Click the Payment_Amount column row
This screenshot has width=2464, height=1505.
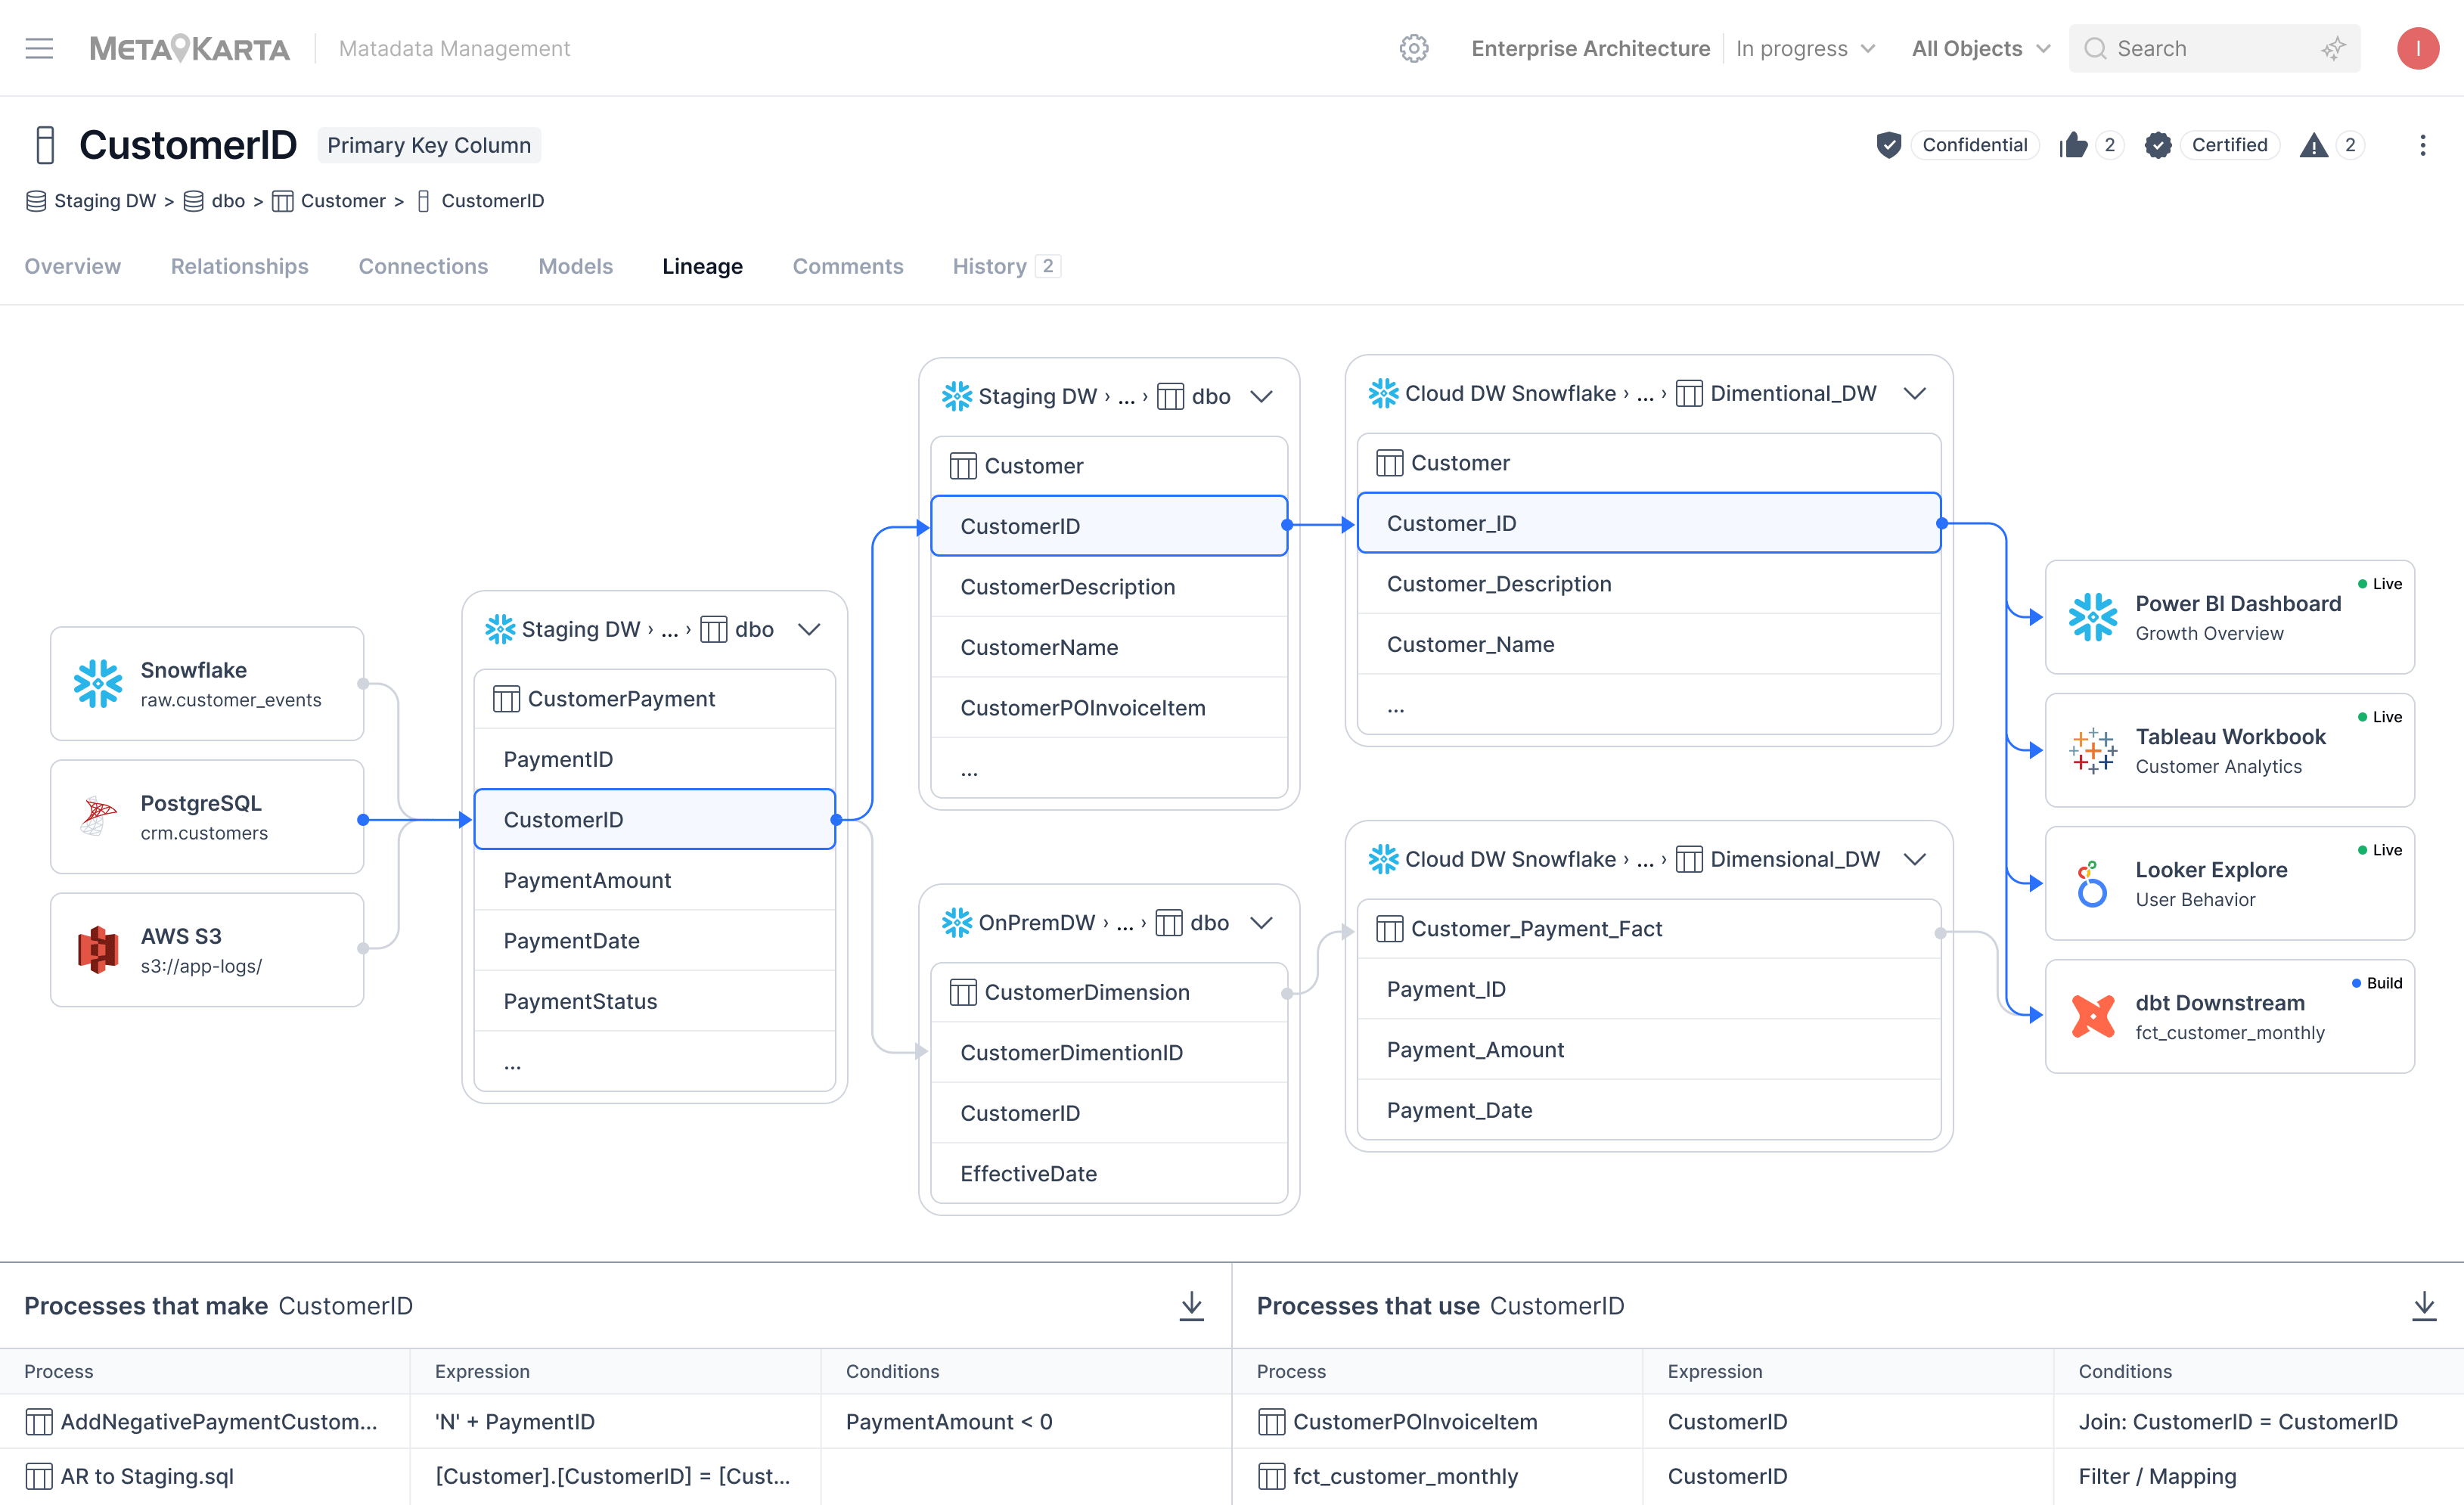[x=1648, y=1050]
